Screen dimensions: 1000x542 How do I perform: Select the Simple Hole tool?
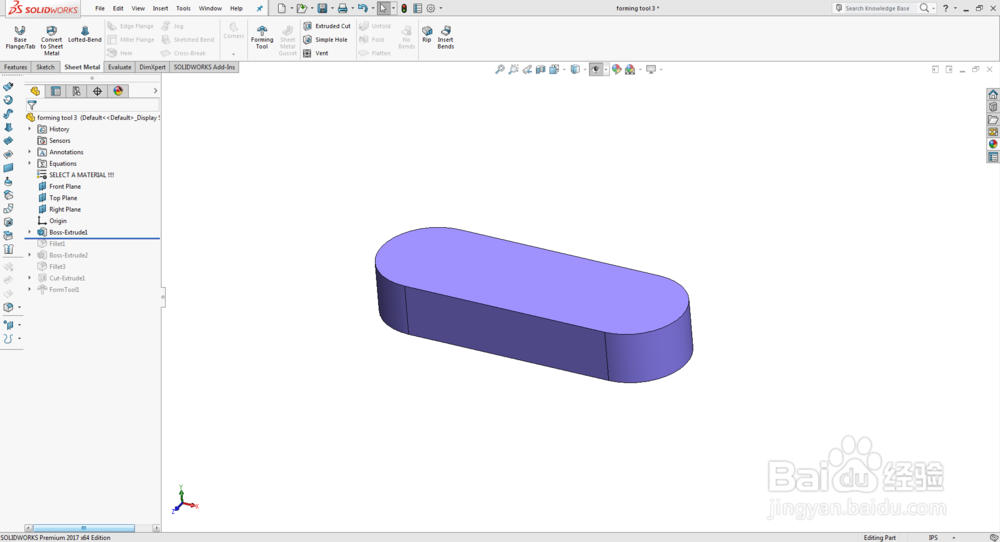pyautogui.click(x=325, y=40)
